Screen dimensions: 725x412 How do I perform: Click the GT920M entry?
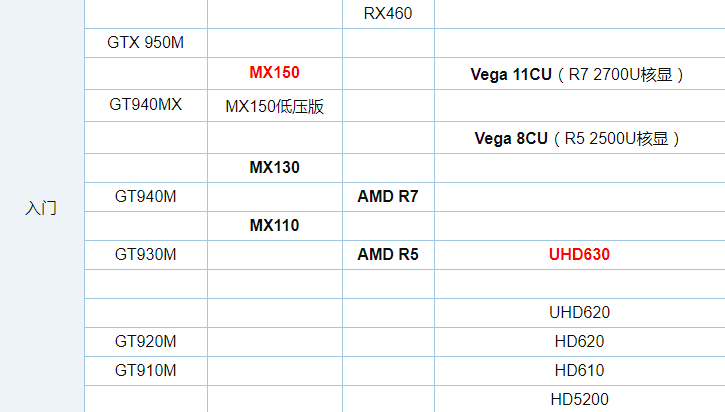(145, 342)
